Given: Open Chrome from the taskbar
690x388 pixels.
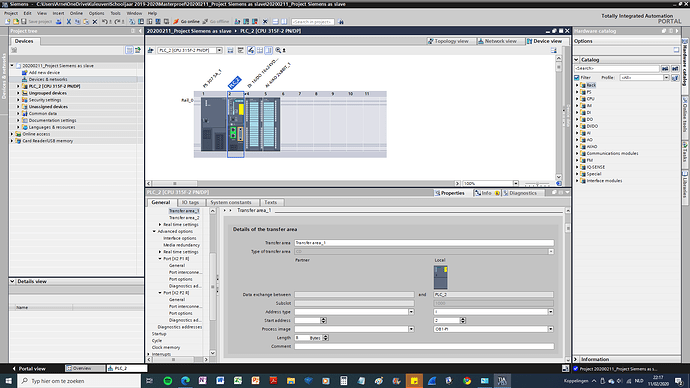Looking at the screenshot, I should point(467,381).
